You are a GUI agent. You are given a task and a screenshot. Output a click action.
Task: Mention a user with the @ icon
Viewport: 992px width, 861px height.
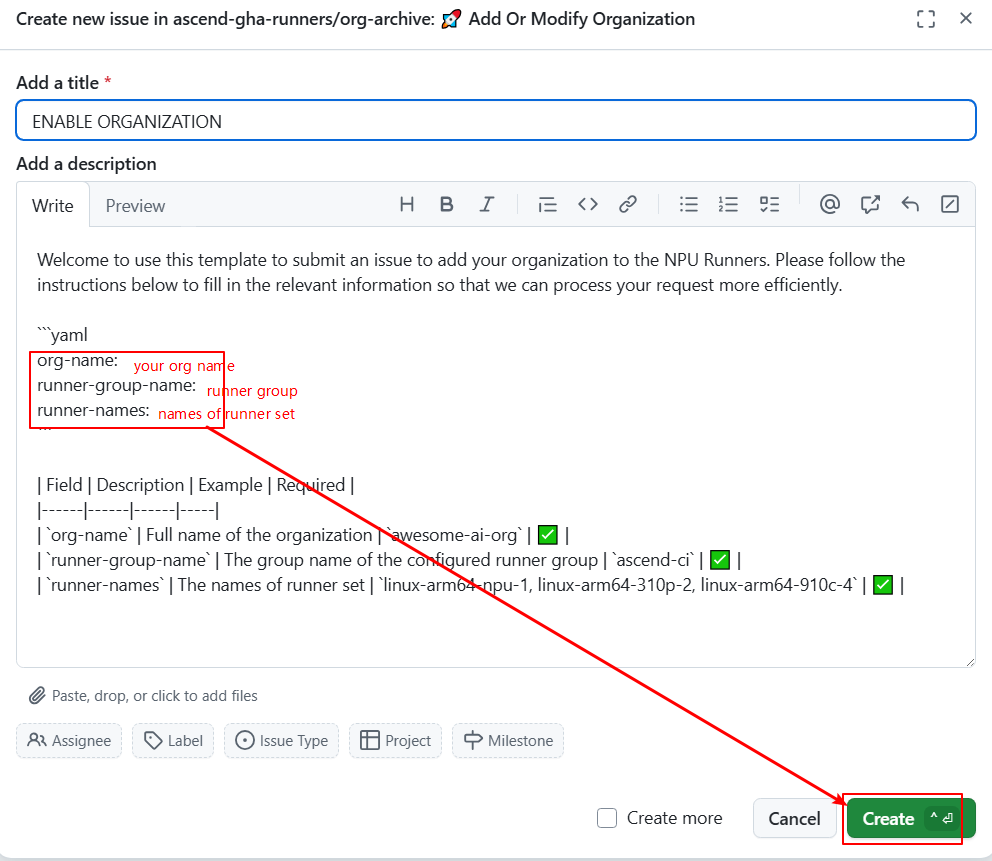829,204
